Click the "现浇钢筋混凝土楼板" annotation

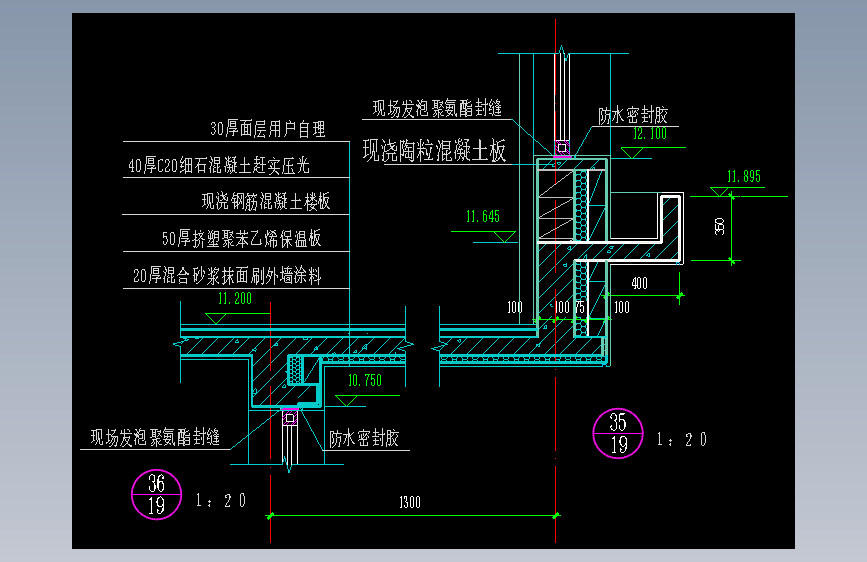point(266,201)
